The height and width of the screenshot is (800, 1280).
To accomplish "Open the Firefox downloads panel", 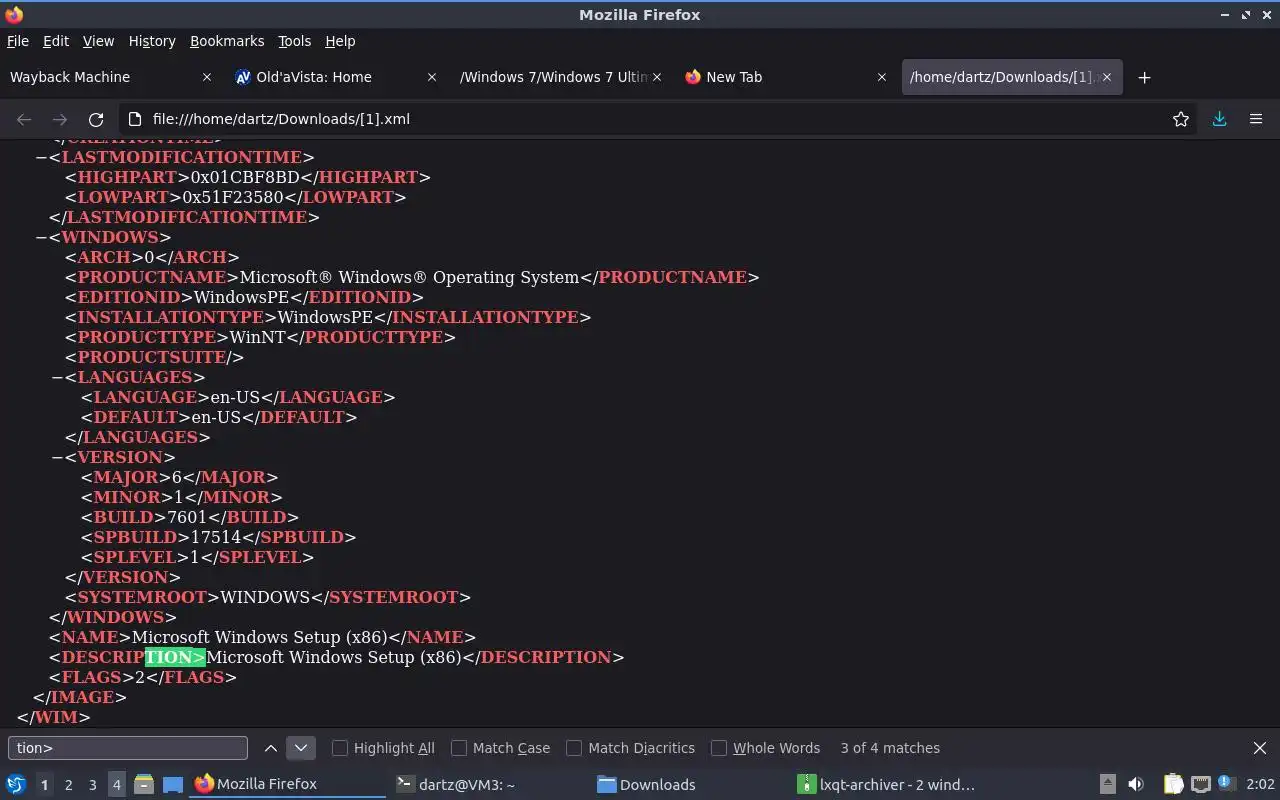I will (x=1220, y=119).
